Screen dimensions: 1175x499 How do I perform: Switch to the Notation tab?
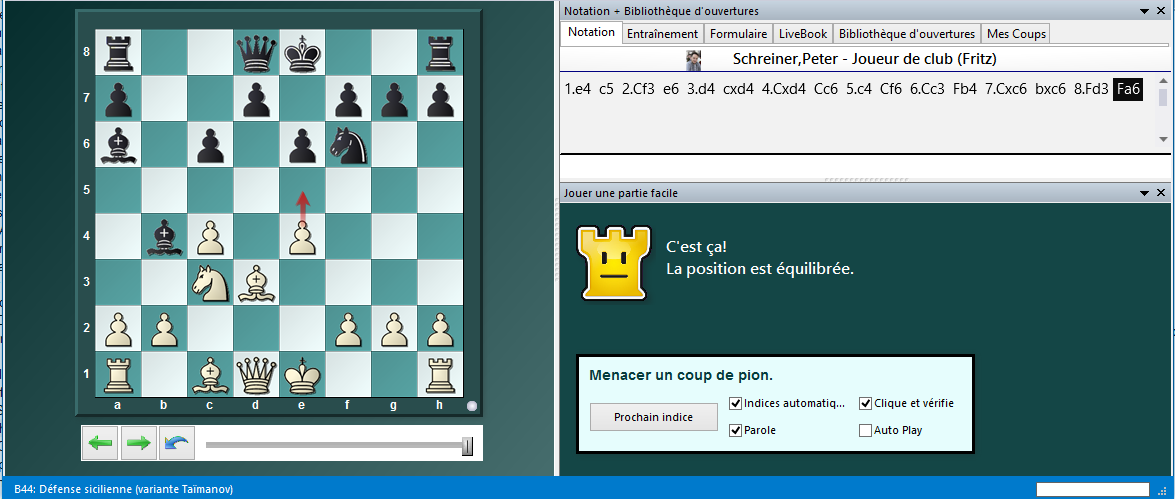click(591, 32)
